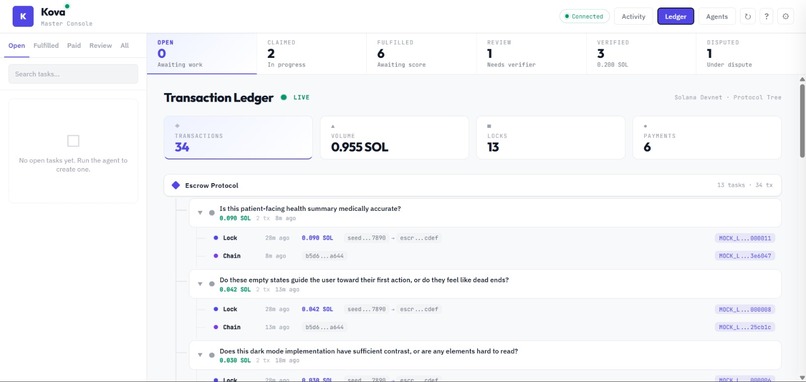Click the Lock row with 0.090 SOL

click(x=493, y=238)
